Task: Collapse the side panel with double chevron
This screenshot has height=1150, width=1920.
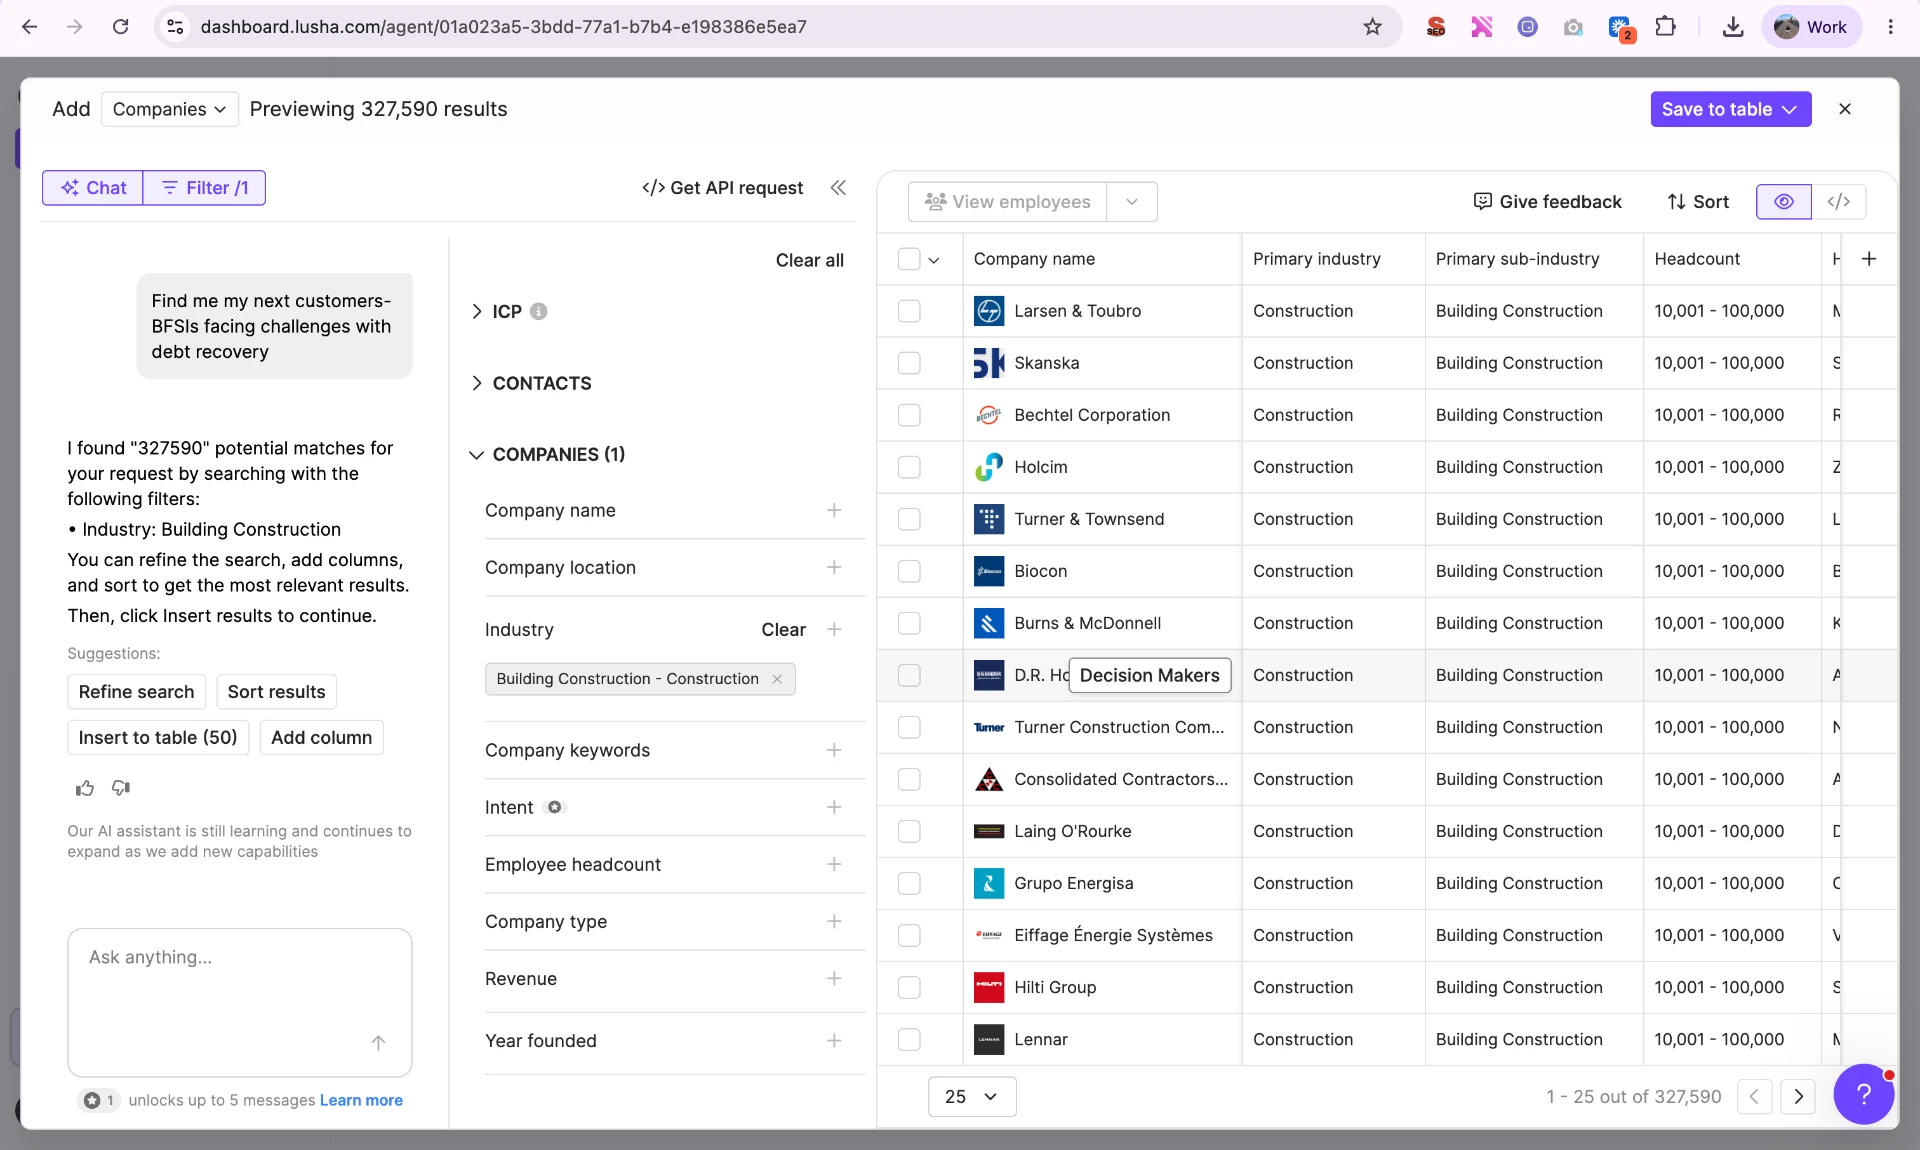Action: (x=838, y=188)
